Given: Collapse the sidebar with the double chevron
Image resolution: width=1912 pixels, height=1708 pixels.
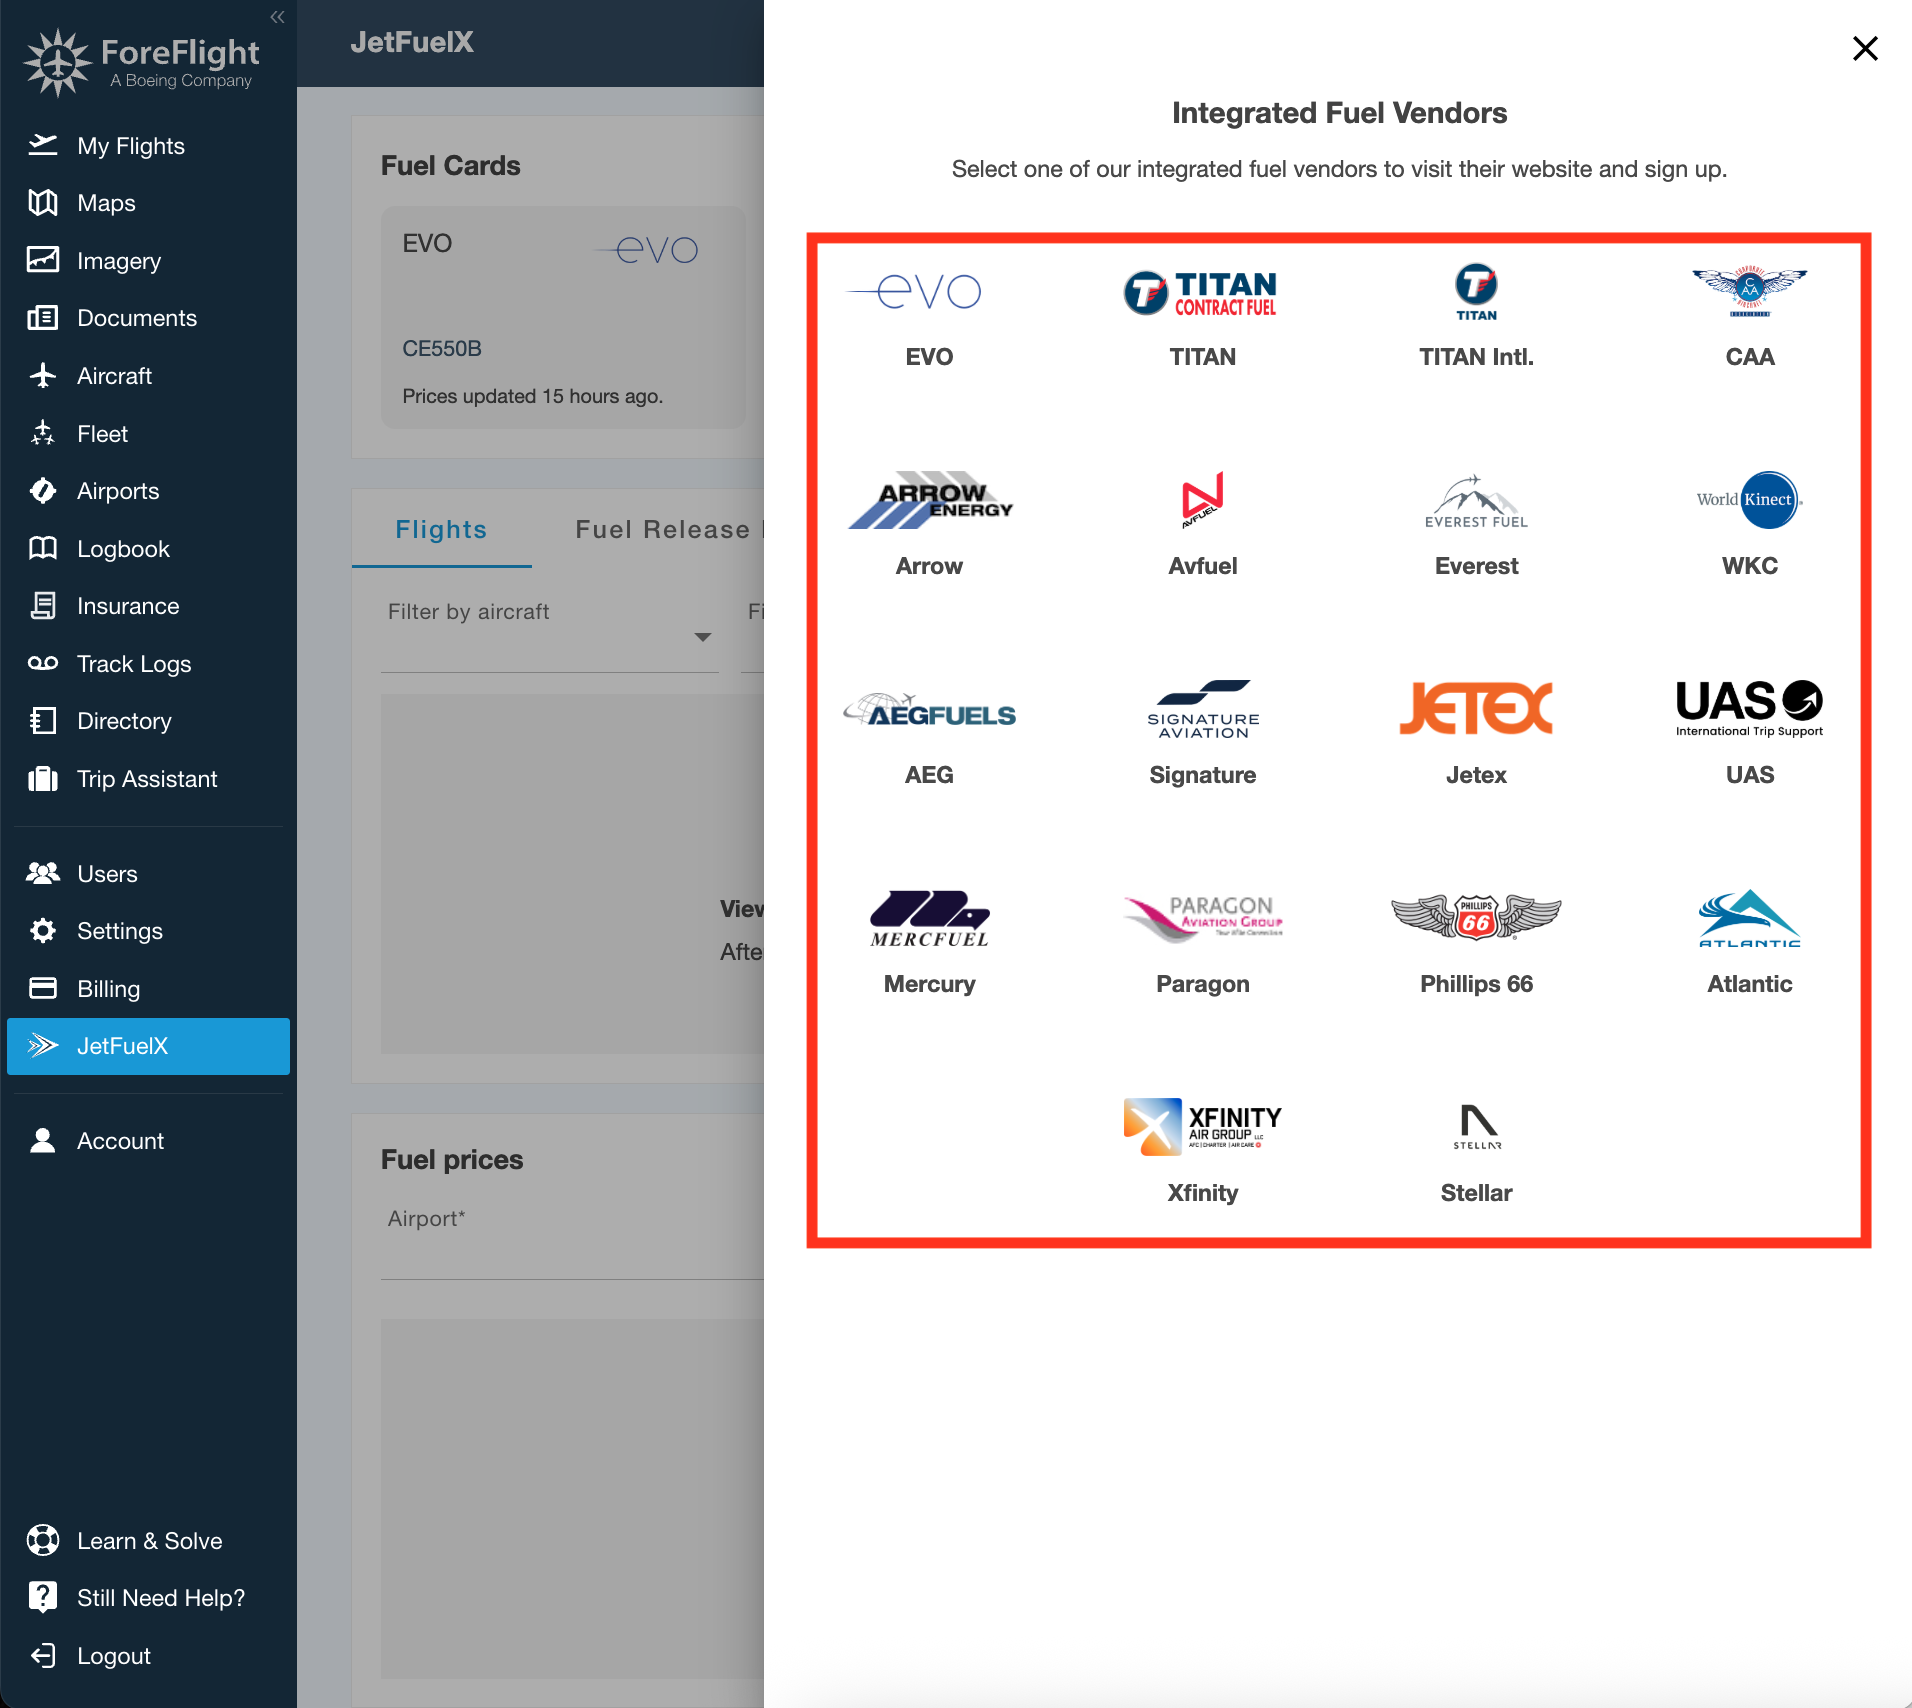Looking at the screenshot, I should click(277, 17).
